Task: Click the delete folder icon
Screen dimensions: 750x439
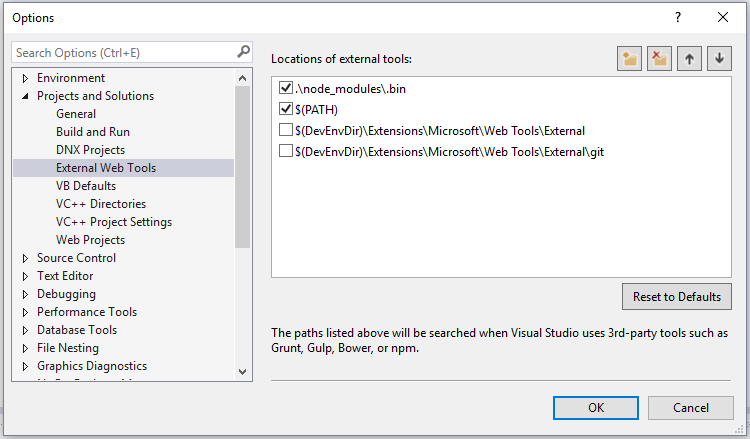Action: [659, 59]
